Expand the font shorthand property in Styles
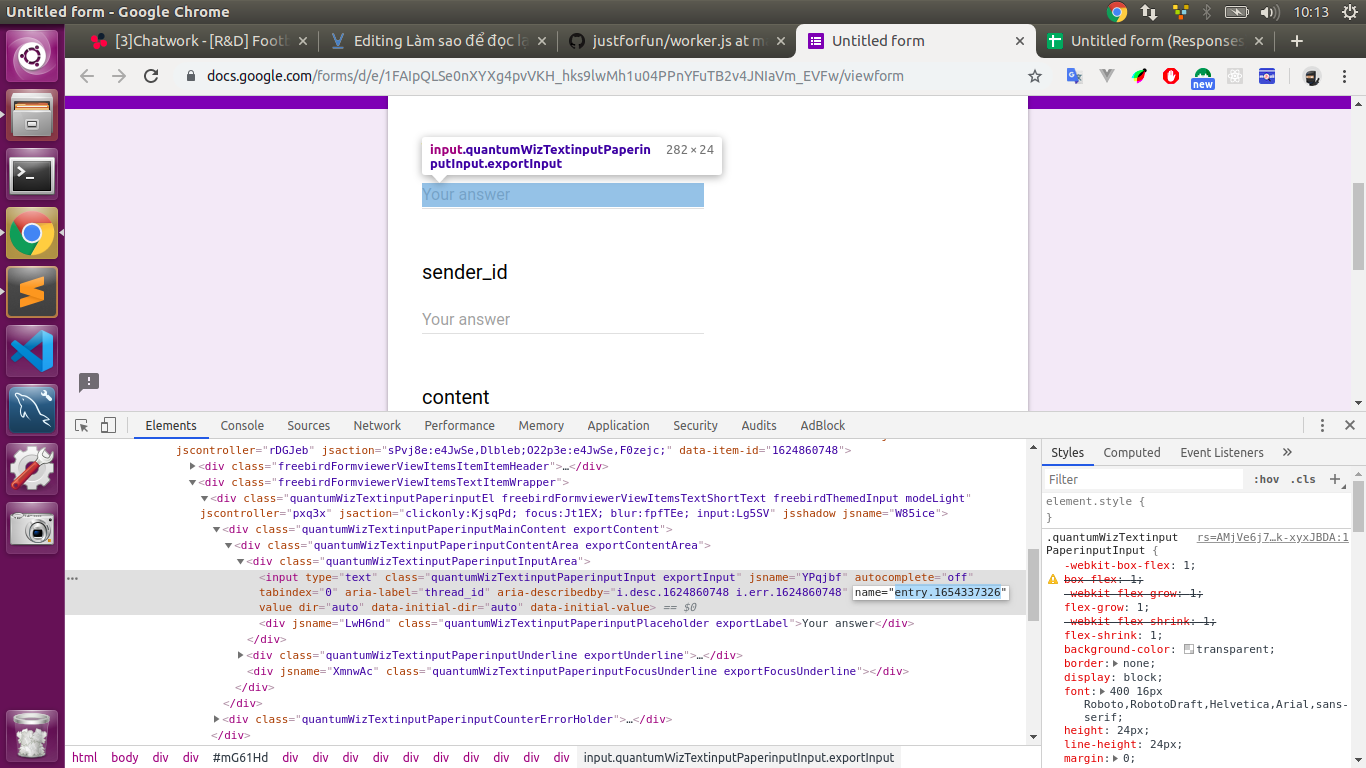The width and height of the screenshot is (1366, 768). 1103,691
